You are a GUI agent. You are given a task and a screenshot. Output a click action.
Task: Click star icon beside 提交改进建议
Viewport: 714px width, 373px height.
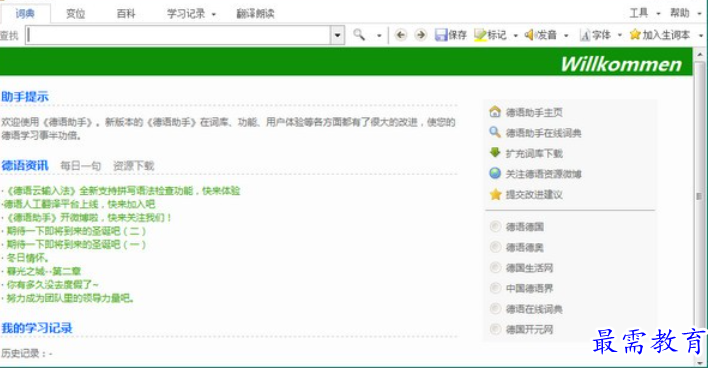pyautogui.click(x=495, y=194)
